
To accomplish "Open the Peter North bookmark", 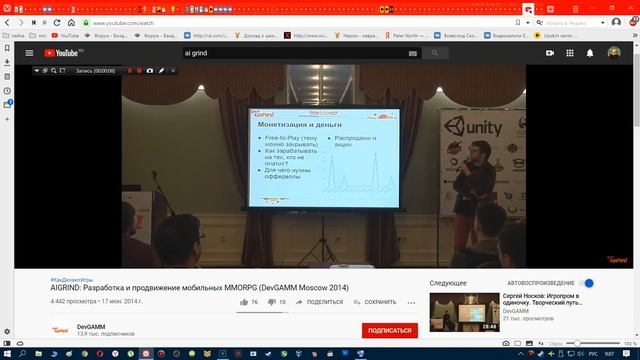I will coord(406,36).
